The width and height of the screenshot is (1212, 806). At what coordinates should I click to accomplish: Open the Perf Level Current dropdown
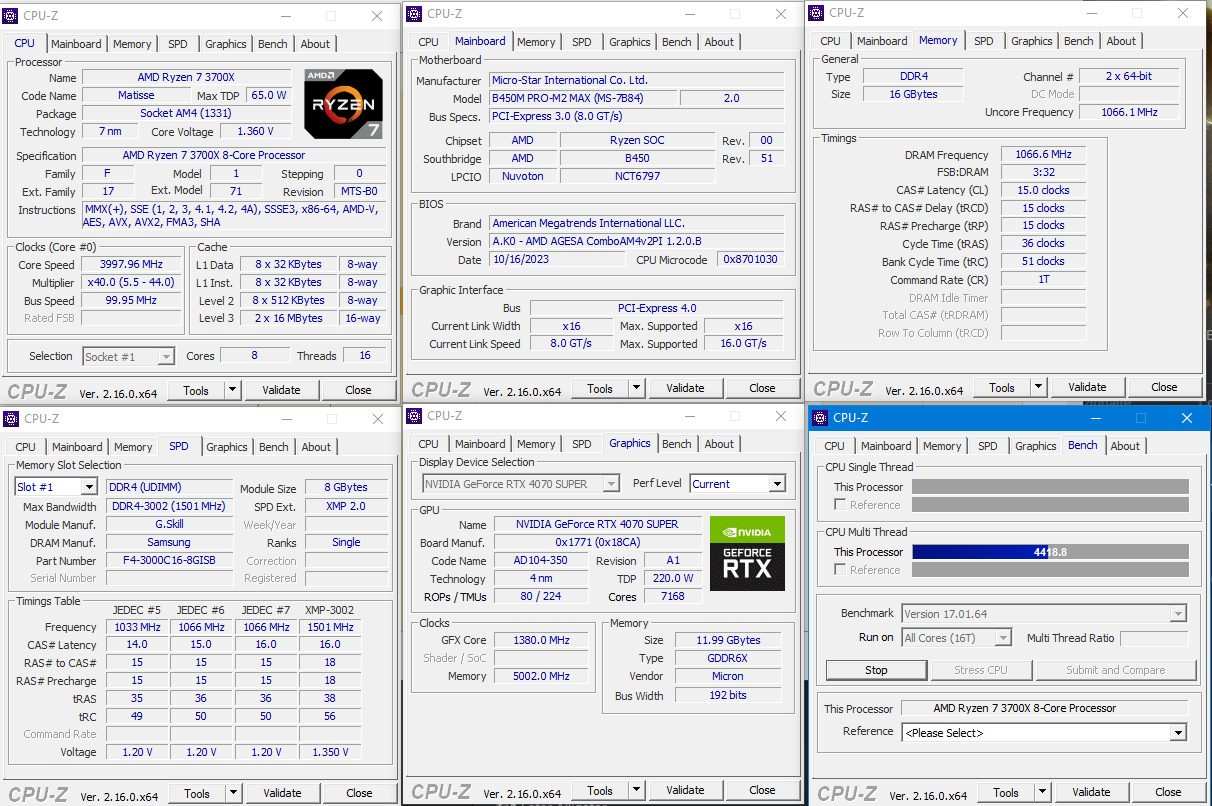coord(777,484)
